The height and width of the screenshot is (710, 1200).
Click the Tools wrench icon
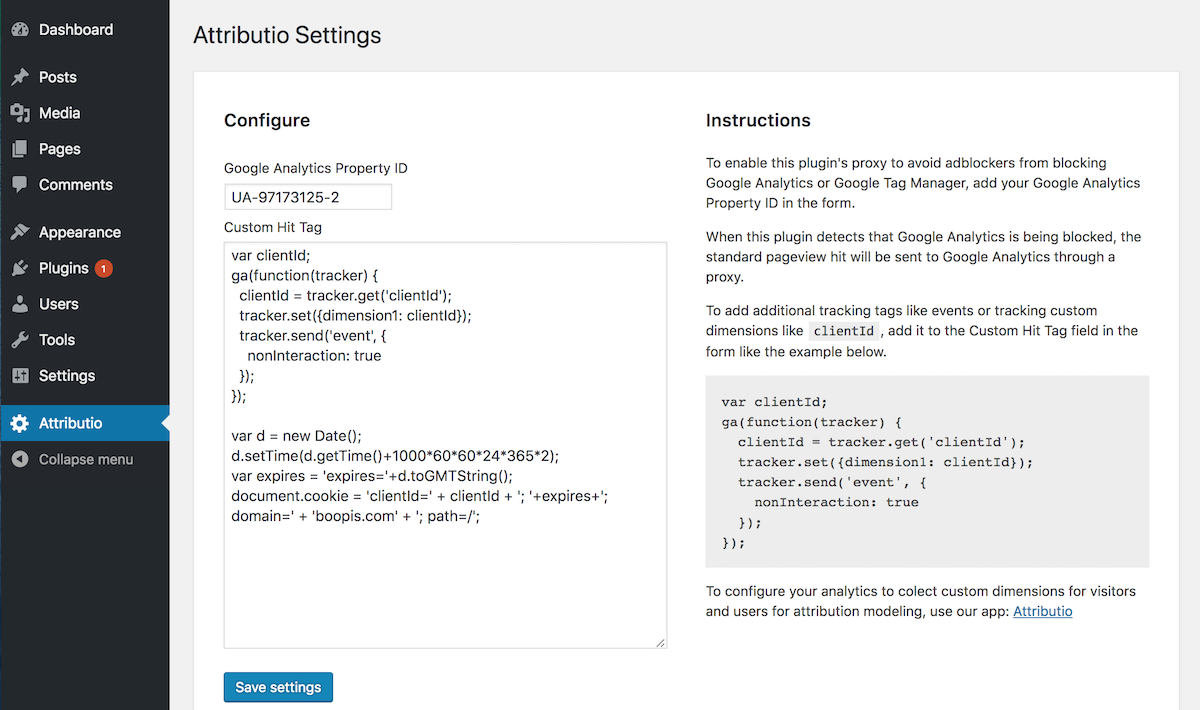pos(20,340)
